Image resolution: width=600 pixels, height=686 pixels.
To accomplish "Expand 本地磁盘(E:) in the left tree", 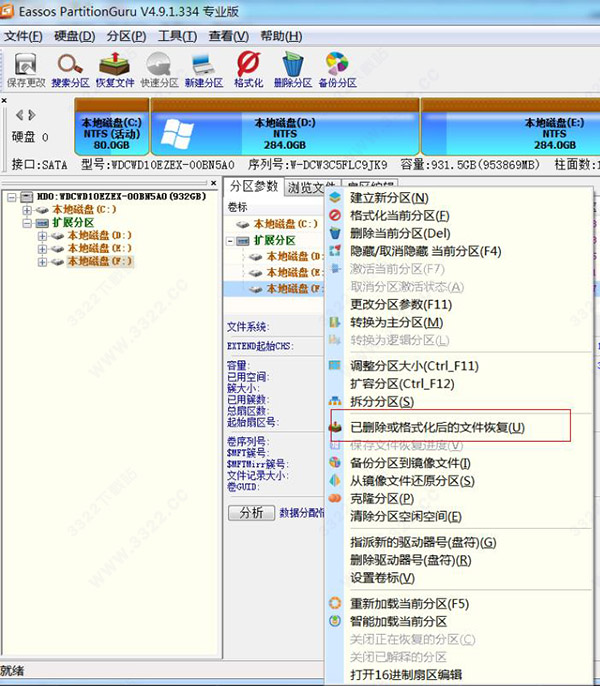I will [42, 249].
